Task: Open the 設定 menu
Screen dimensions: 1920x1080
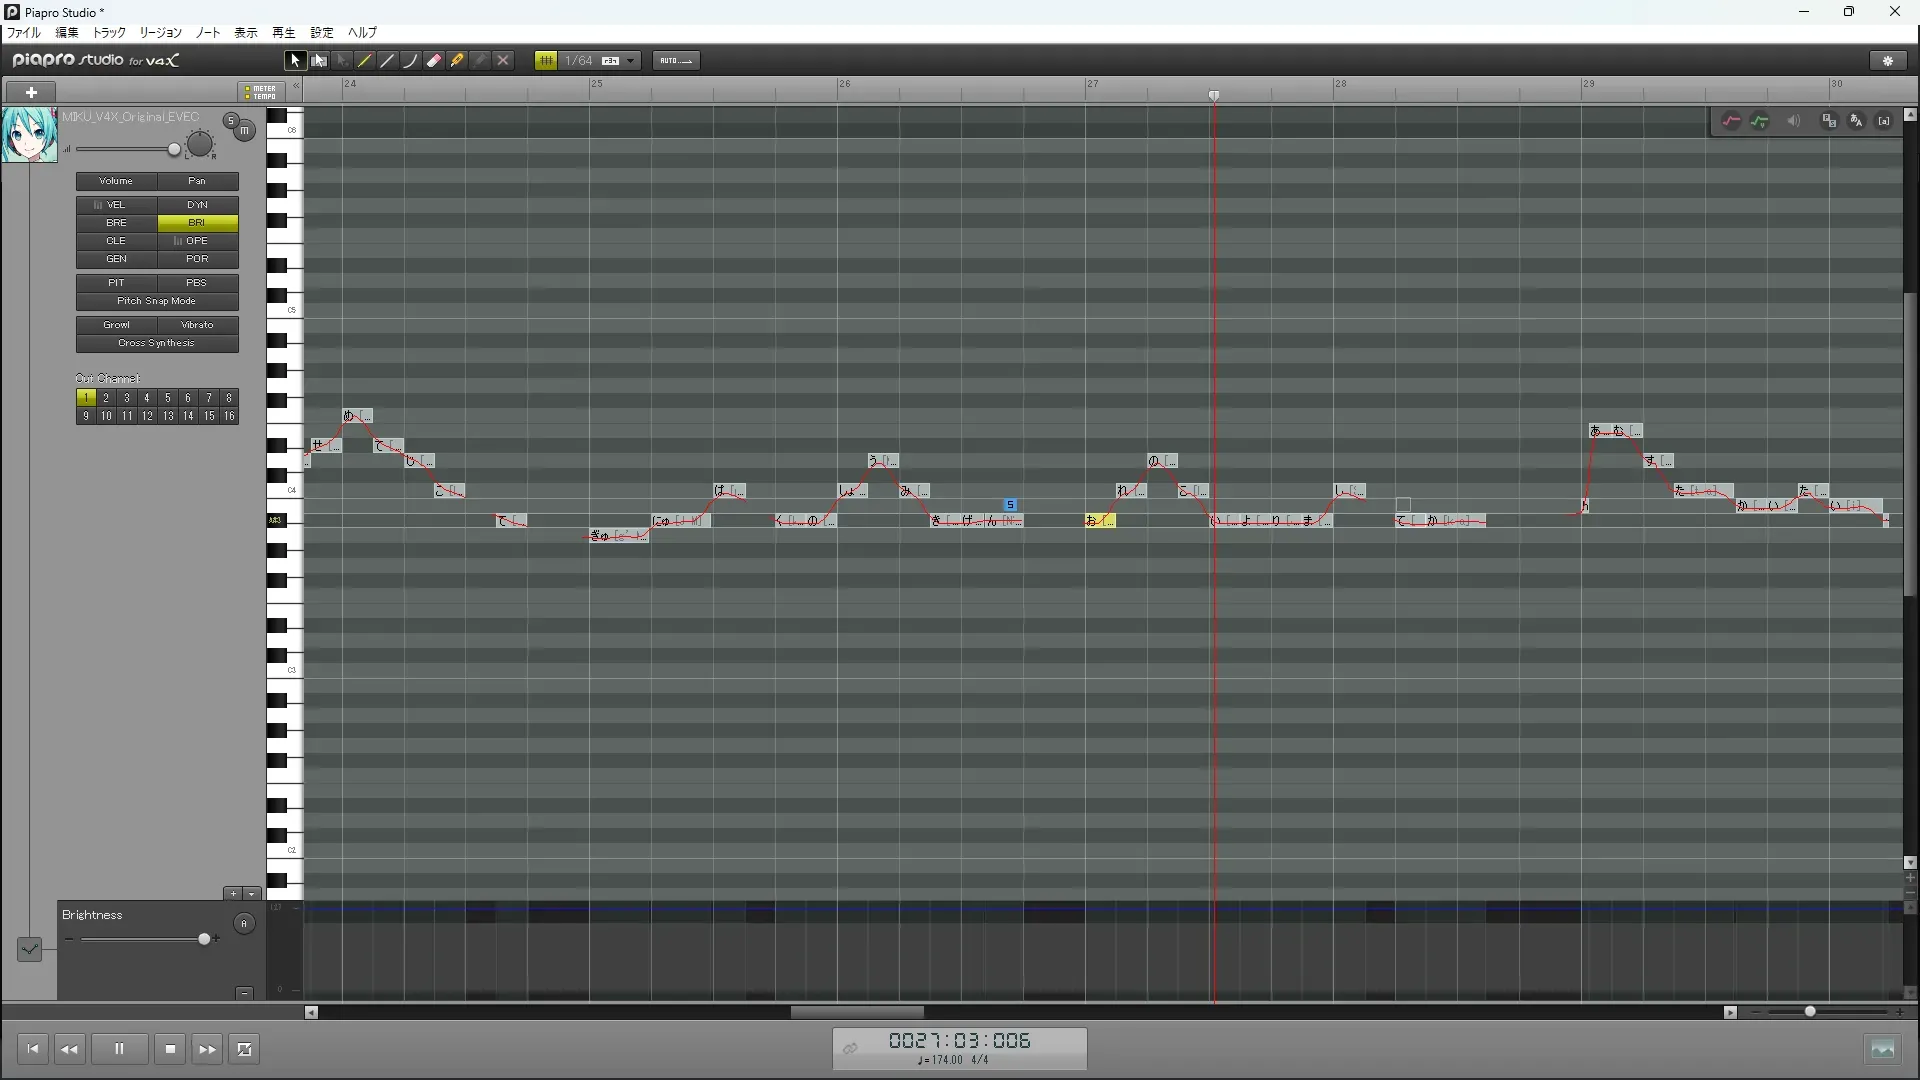Action: (x=321, y=33)
